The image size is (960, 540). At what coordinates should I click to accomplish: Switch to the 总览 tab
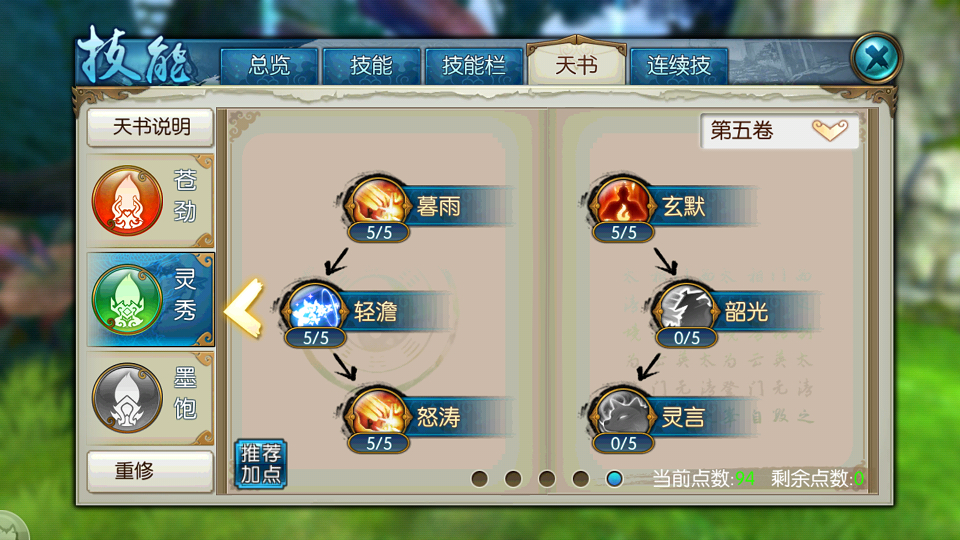click(269, 66)
